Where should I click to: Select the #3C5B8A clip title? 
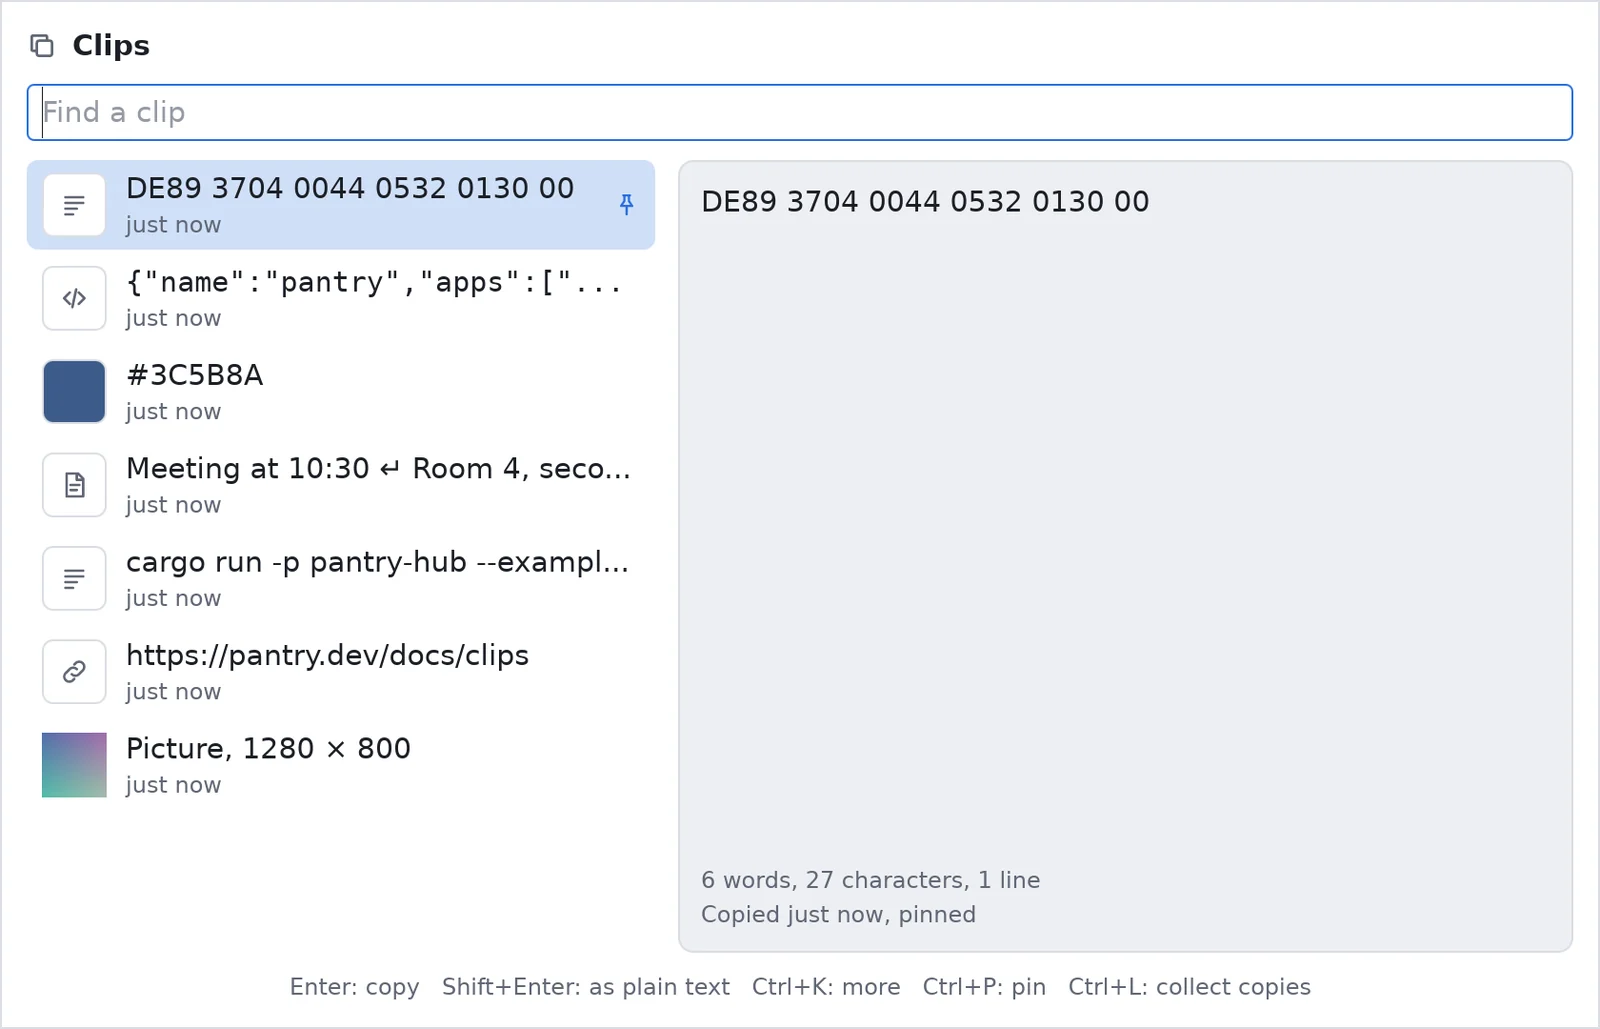click(x=195, y=375)
